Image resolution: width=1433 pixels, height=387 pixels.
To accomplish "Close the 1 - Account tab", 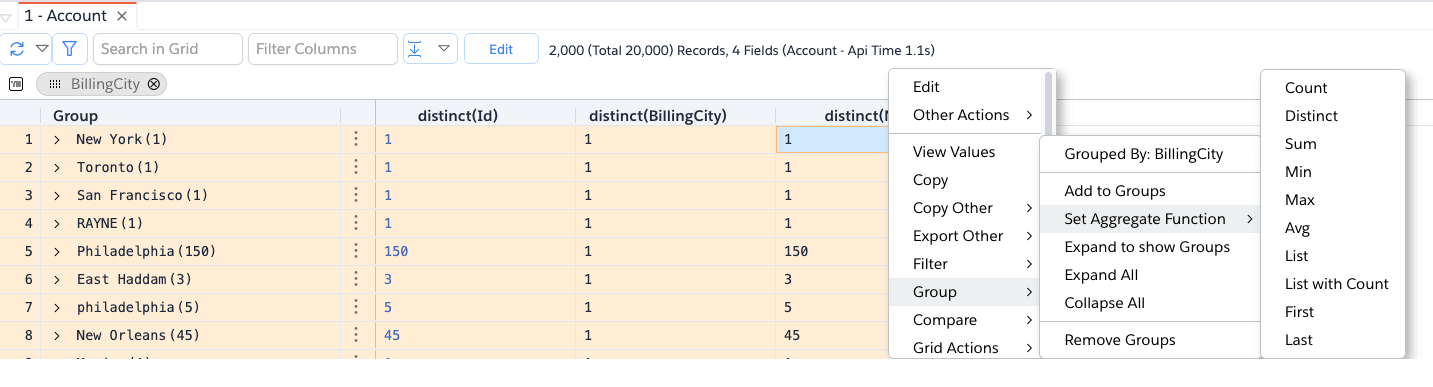I will coord(122,16).
